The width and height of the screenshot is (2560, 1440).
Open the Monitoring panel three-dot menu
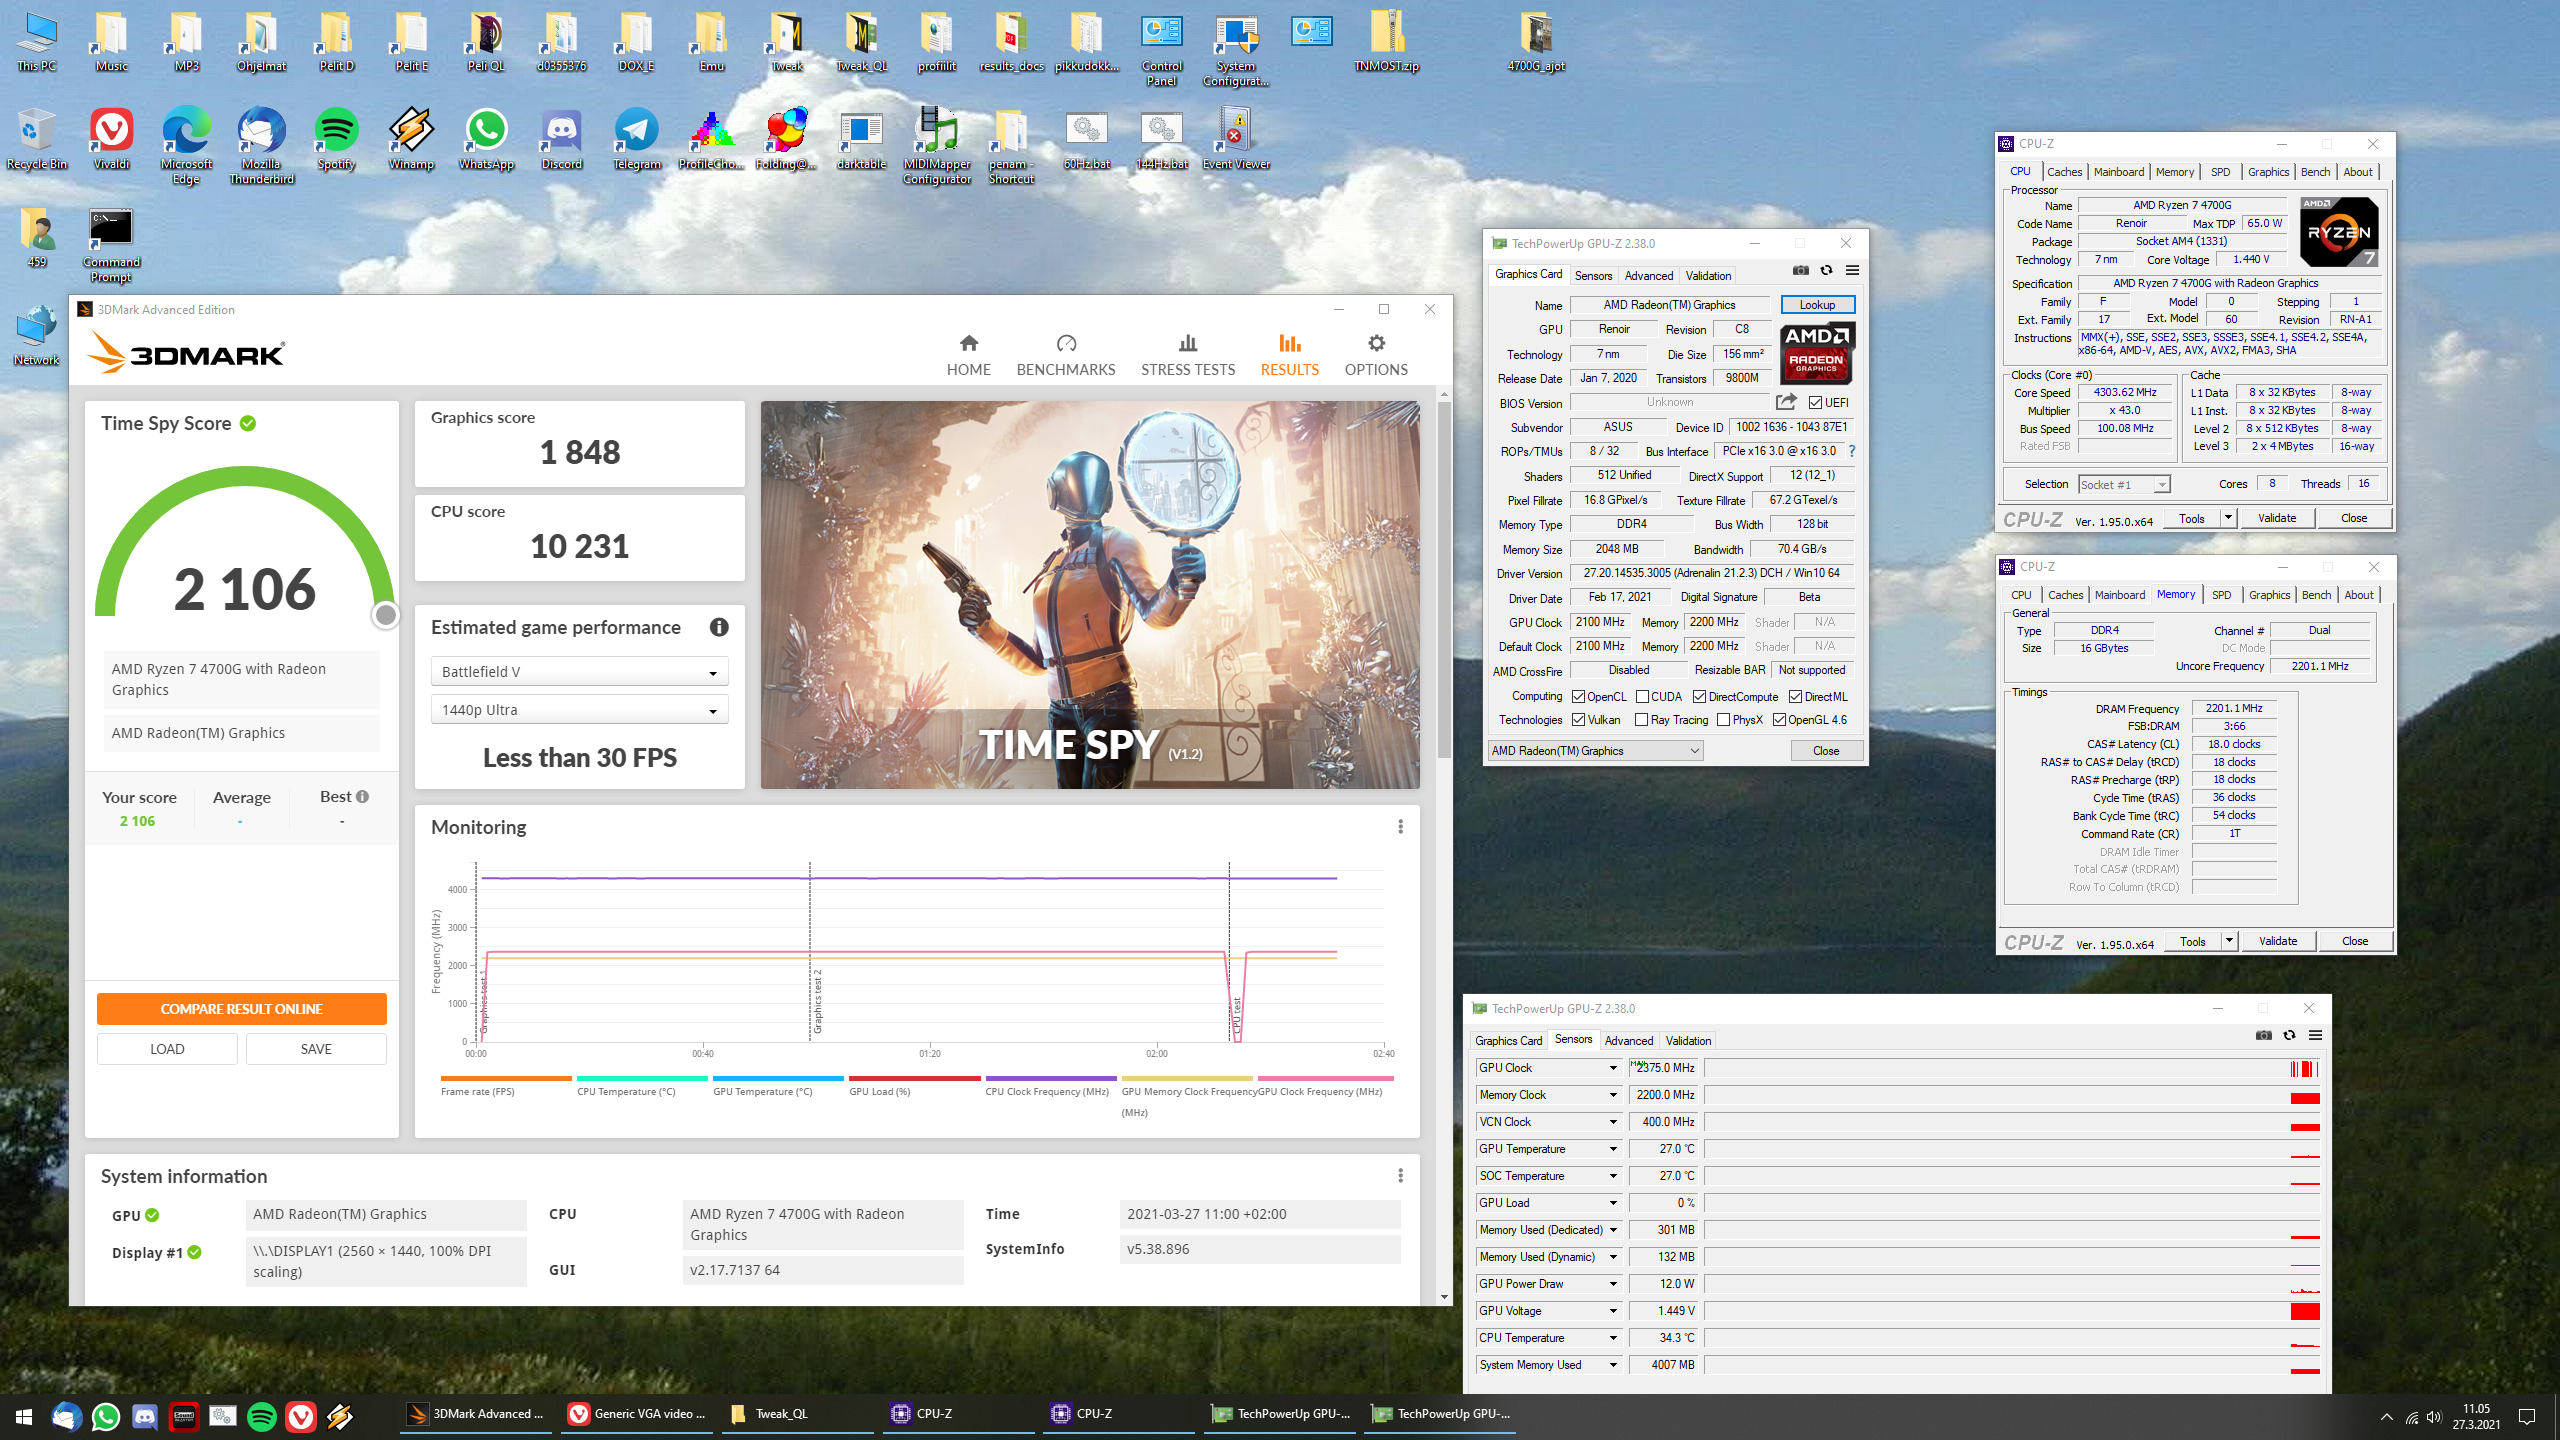pyautogui.click(x=1400, y=827)
